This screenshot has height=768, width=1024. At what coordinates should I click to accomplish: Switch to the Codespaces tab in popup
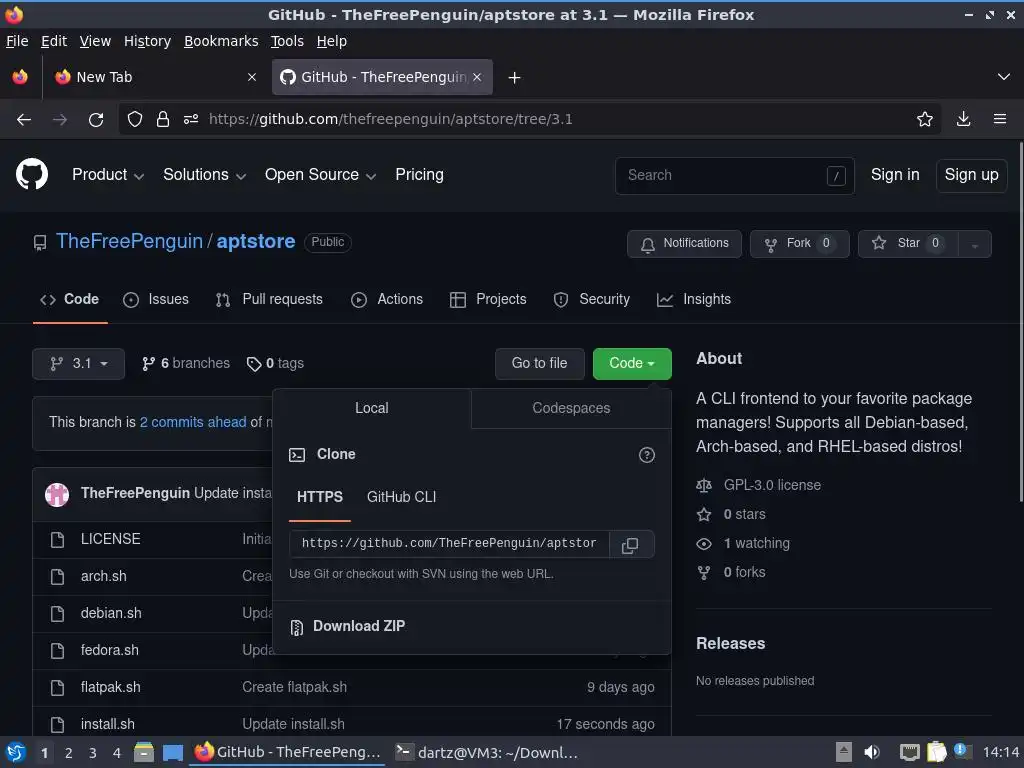pyautogui.click(x=571, y=409)
